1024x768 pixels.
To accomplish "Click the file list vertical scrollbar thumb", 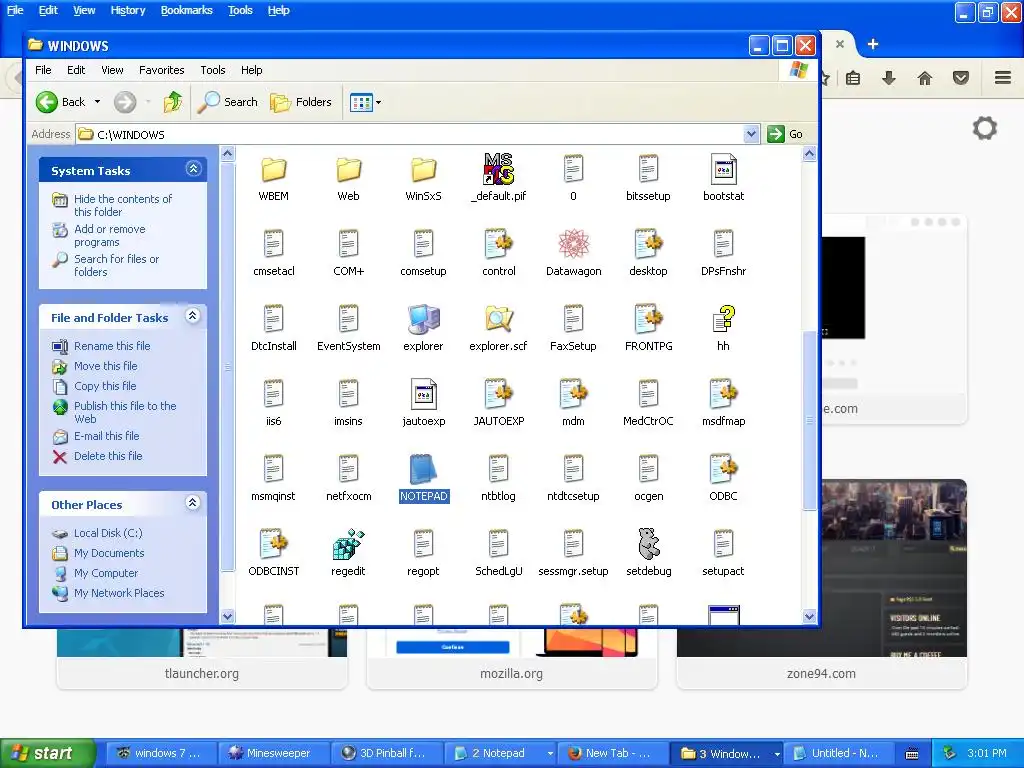I will coord(809,421).
